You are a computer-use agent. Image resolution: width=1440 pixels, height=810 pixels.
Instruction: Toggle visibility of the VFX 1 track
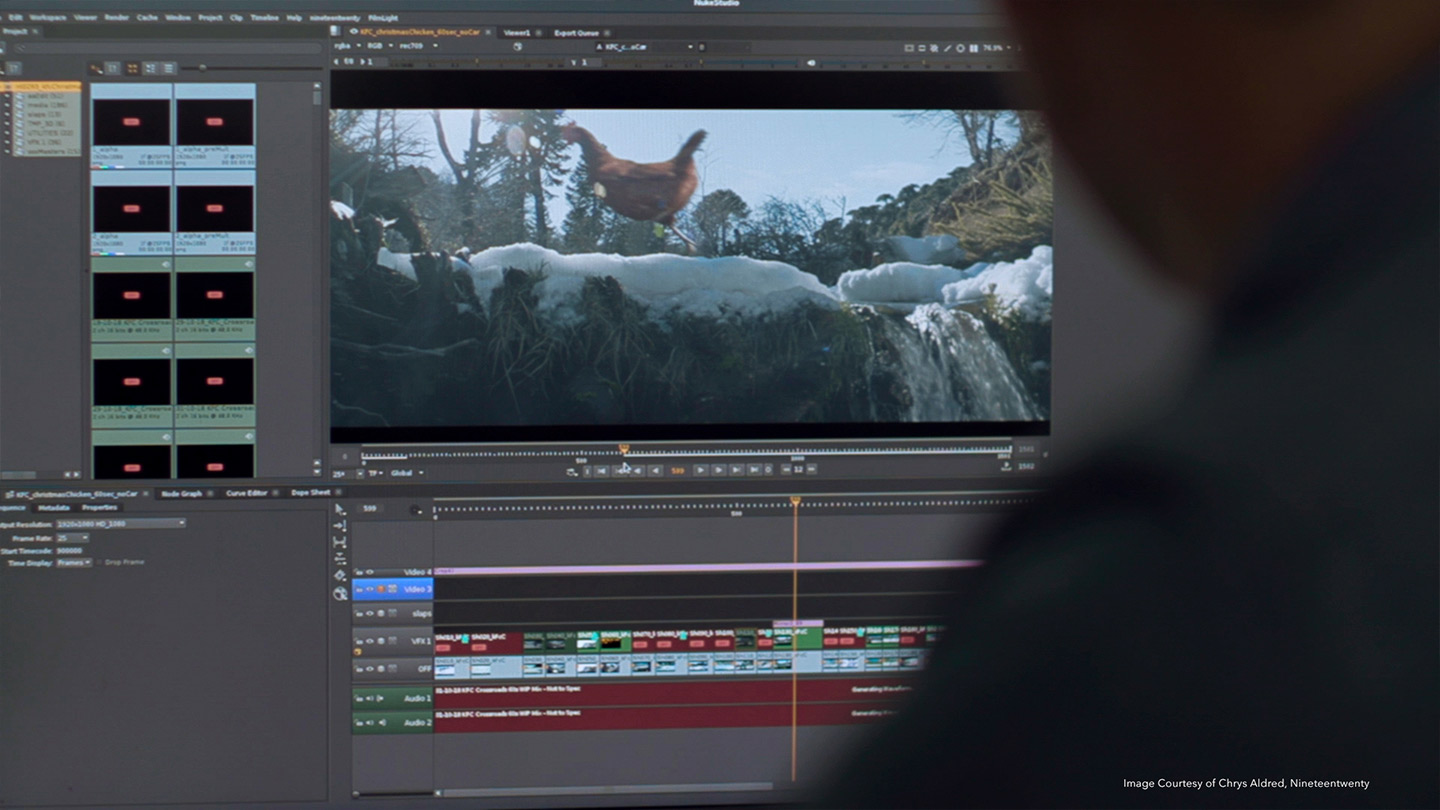(x=370, y=641)
